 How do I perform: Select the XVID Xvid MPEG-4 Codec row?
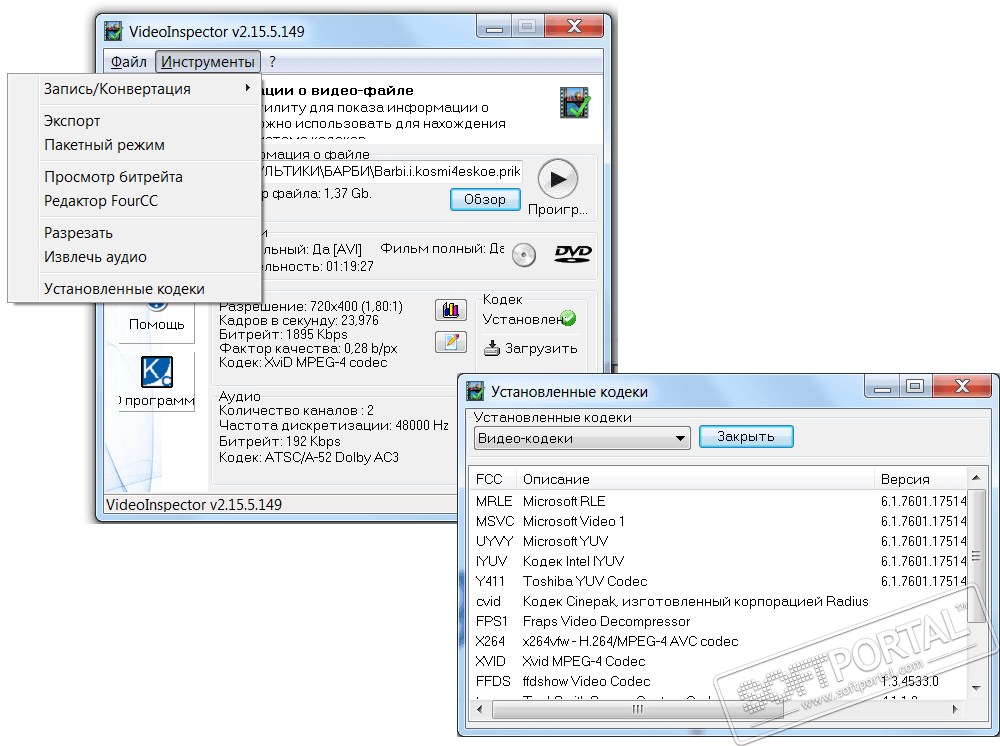719,661
